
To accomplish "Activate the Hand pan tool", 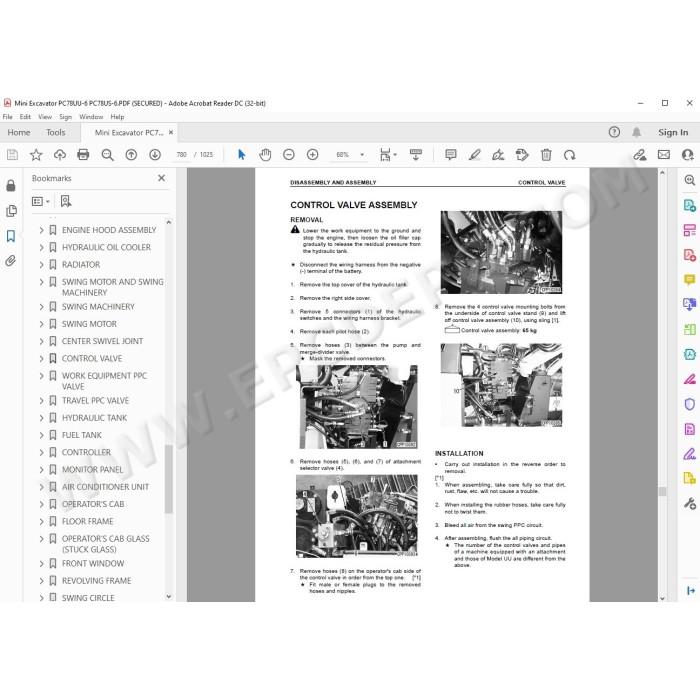I will pos(265,155).
